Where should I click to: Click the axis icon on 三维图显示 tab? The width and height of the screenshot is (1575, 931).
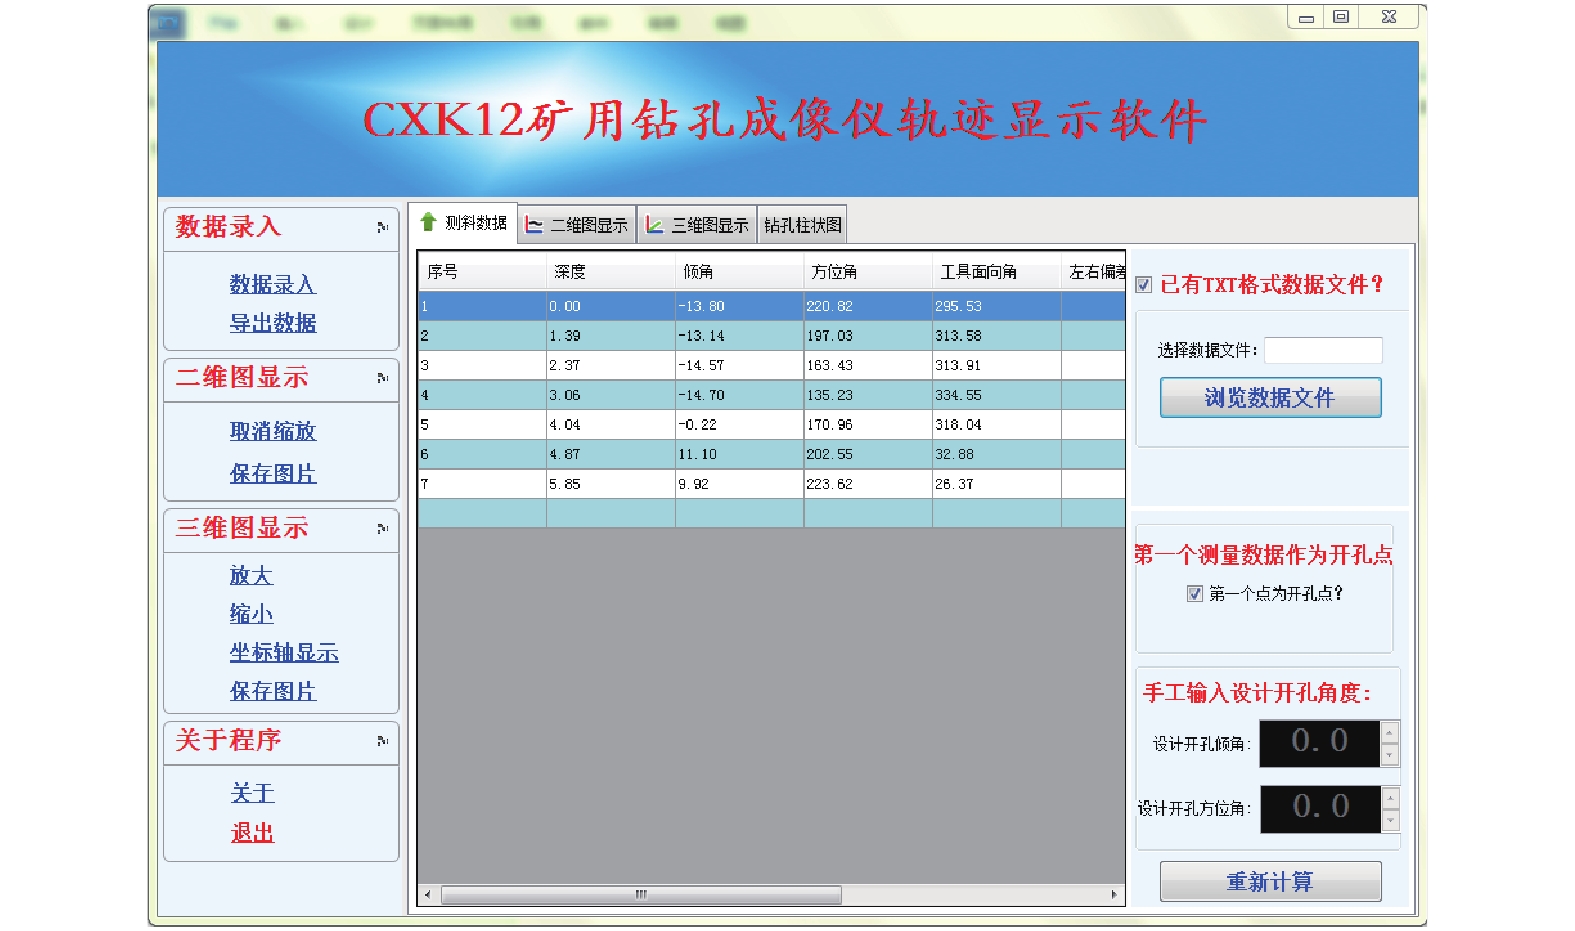[x=654, y=225]
